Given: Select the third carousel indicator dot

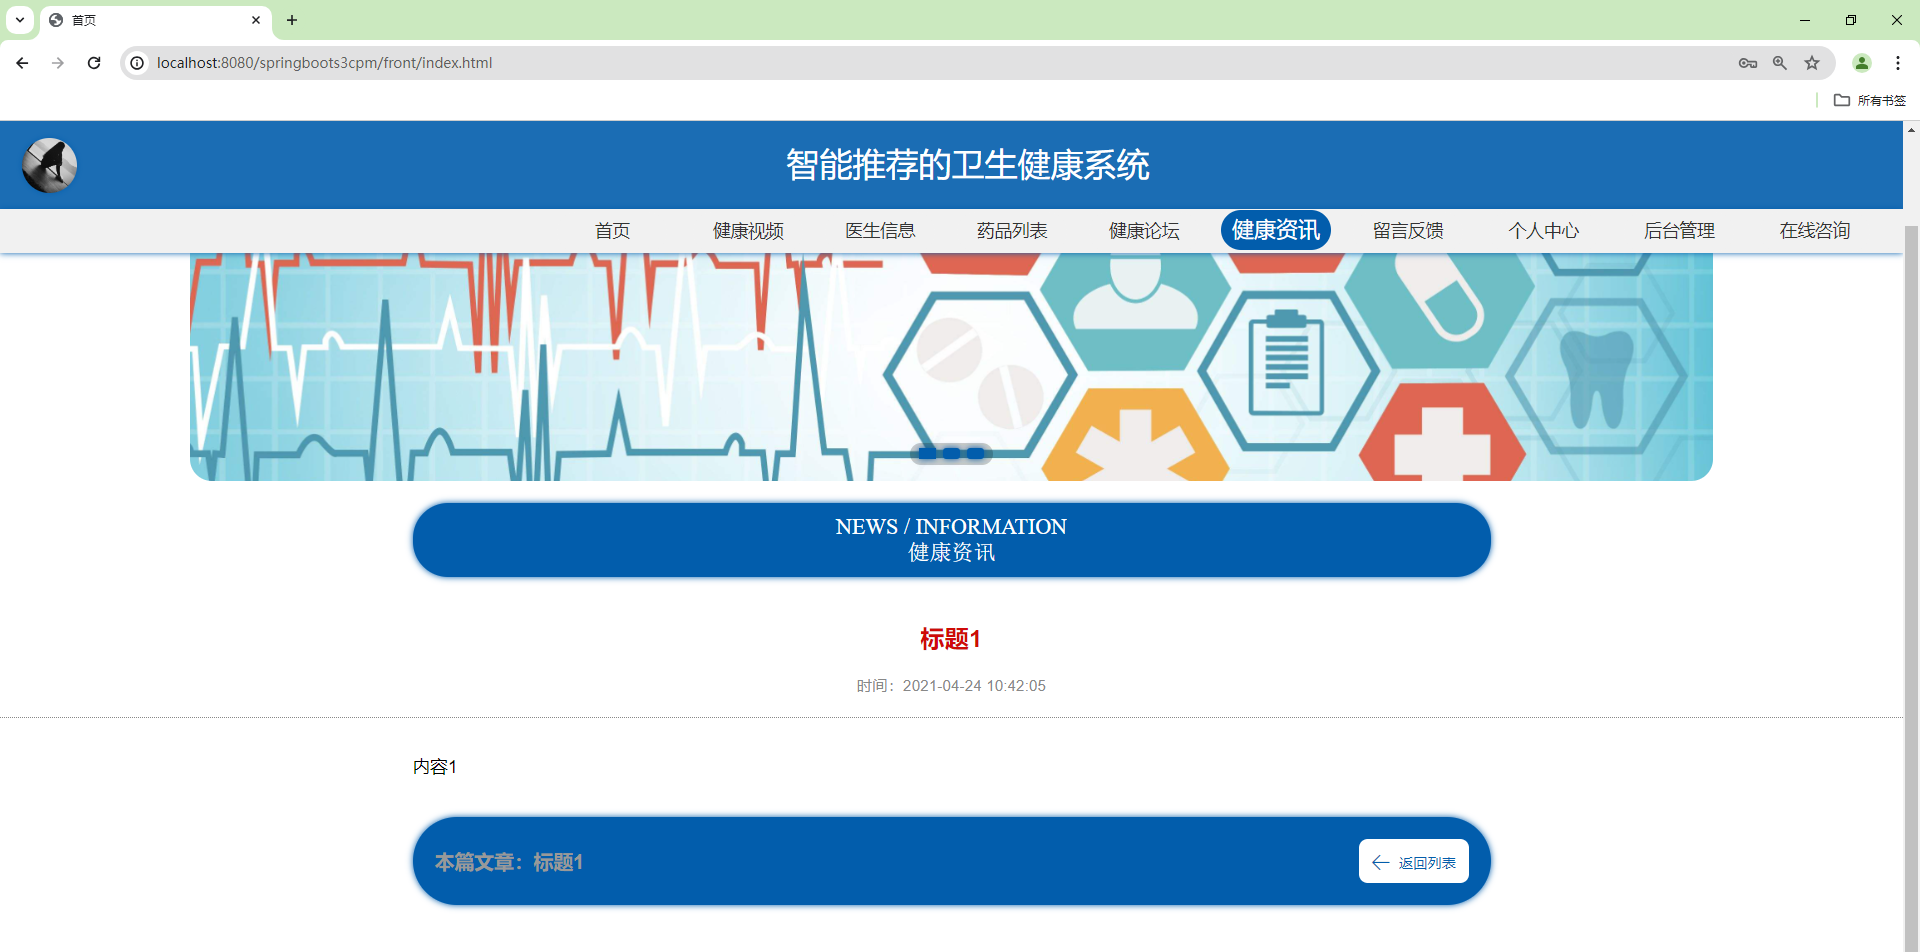Looking at the screenshot, I should coord(976,453).
